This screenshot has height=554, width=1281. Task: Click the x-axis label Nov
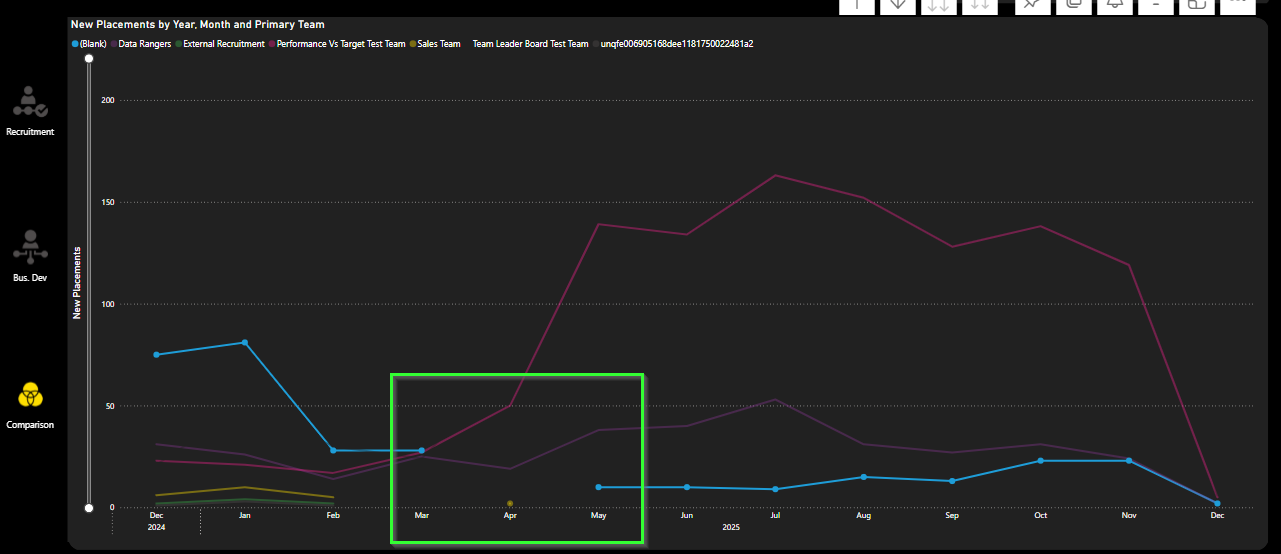1129,516
